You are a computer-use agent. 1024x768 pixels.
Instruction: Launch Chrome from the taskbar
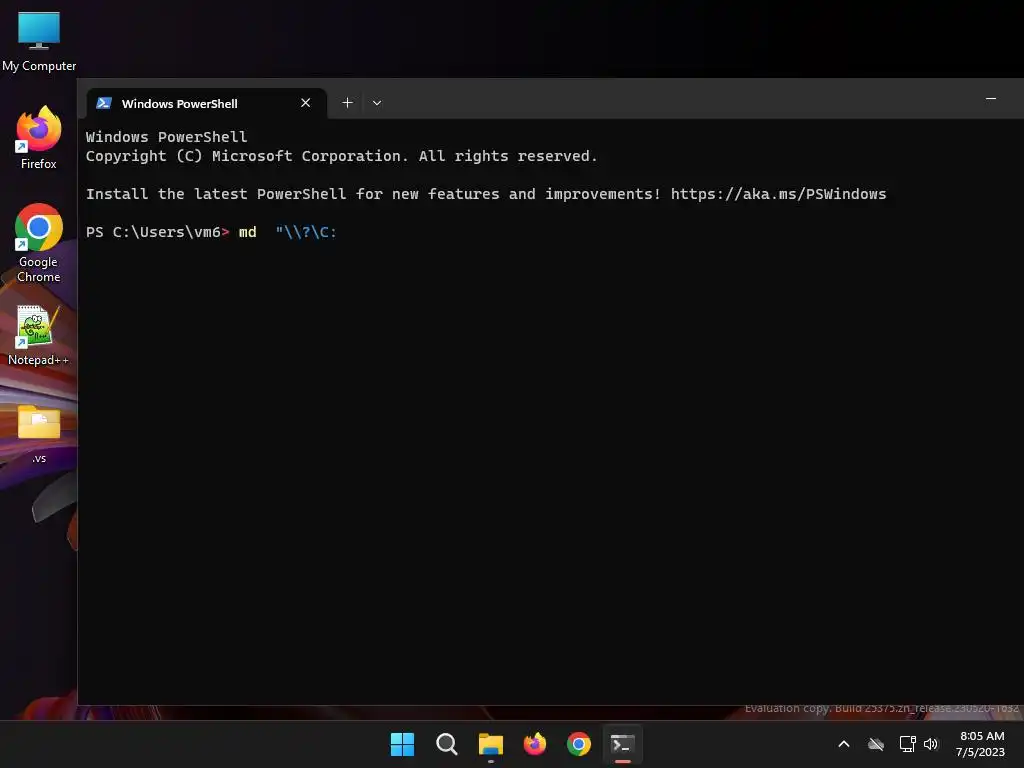[579, 744]
